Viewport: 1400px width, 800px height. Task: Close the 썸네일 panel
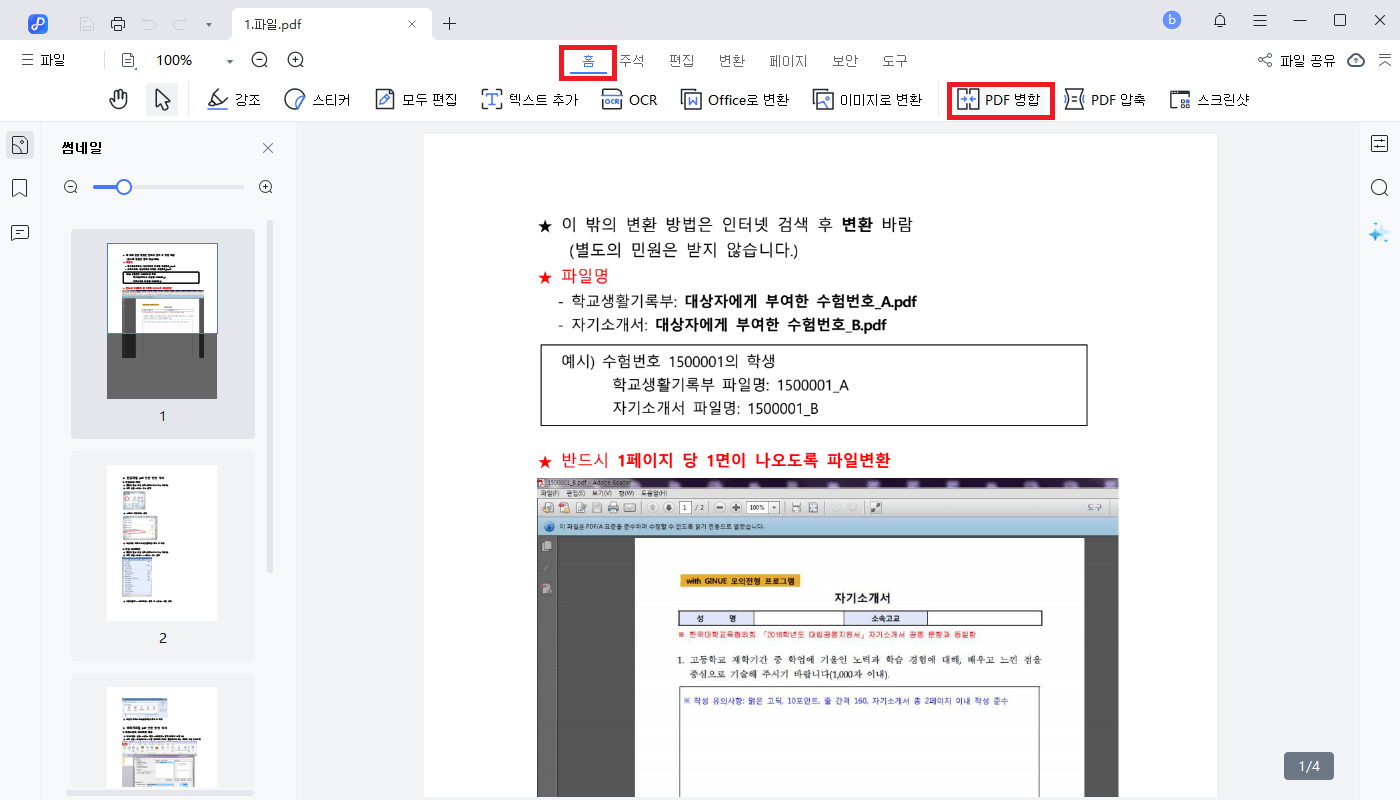[267, 148]
